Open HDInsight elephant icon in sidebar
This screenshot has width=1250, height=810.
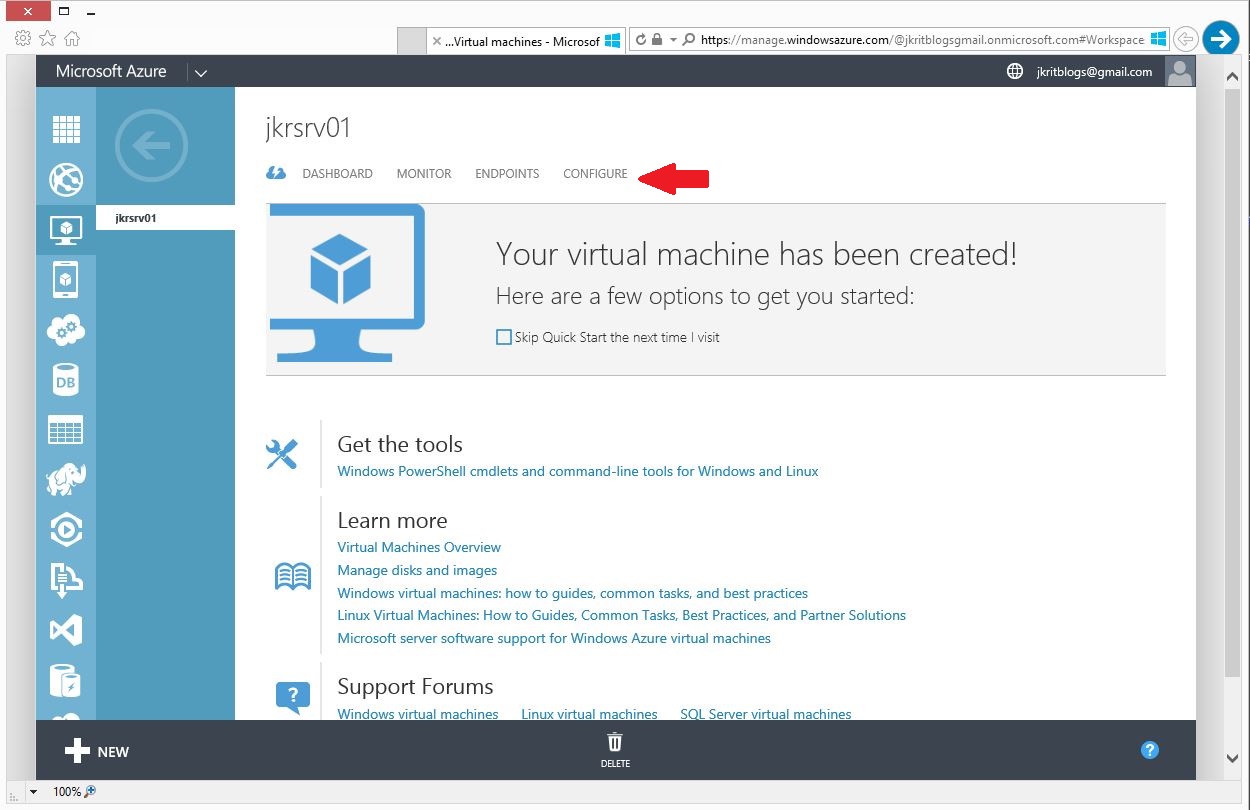coord(66,480)
